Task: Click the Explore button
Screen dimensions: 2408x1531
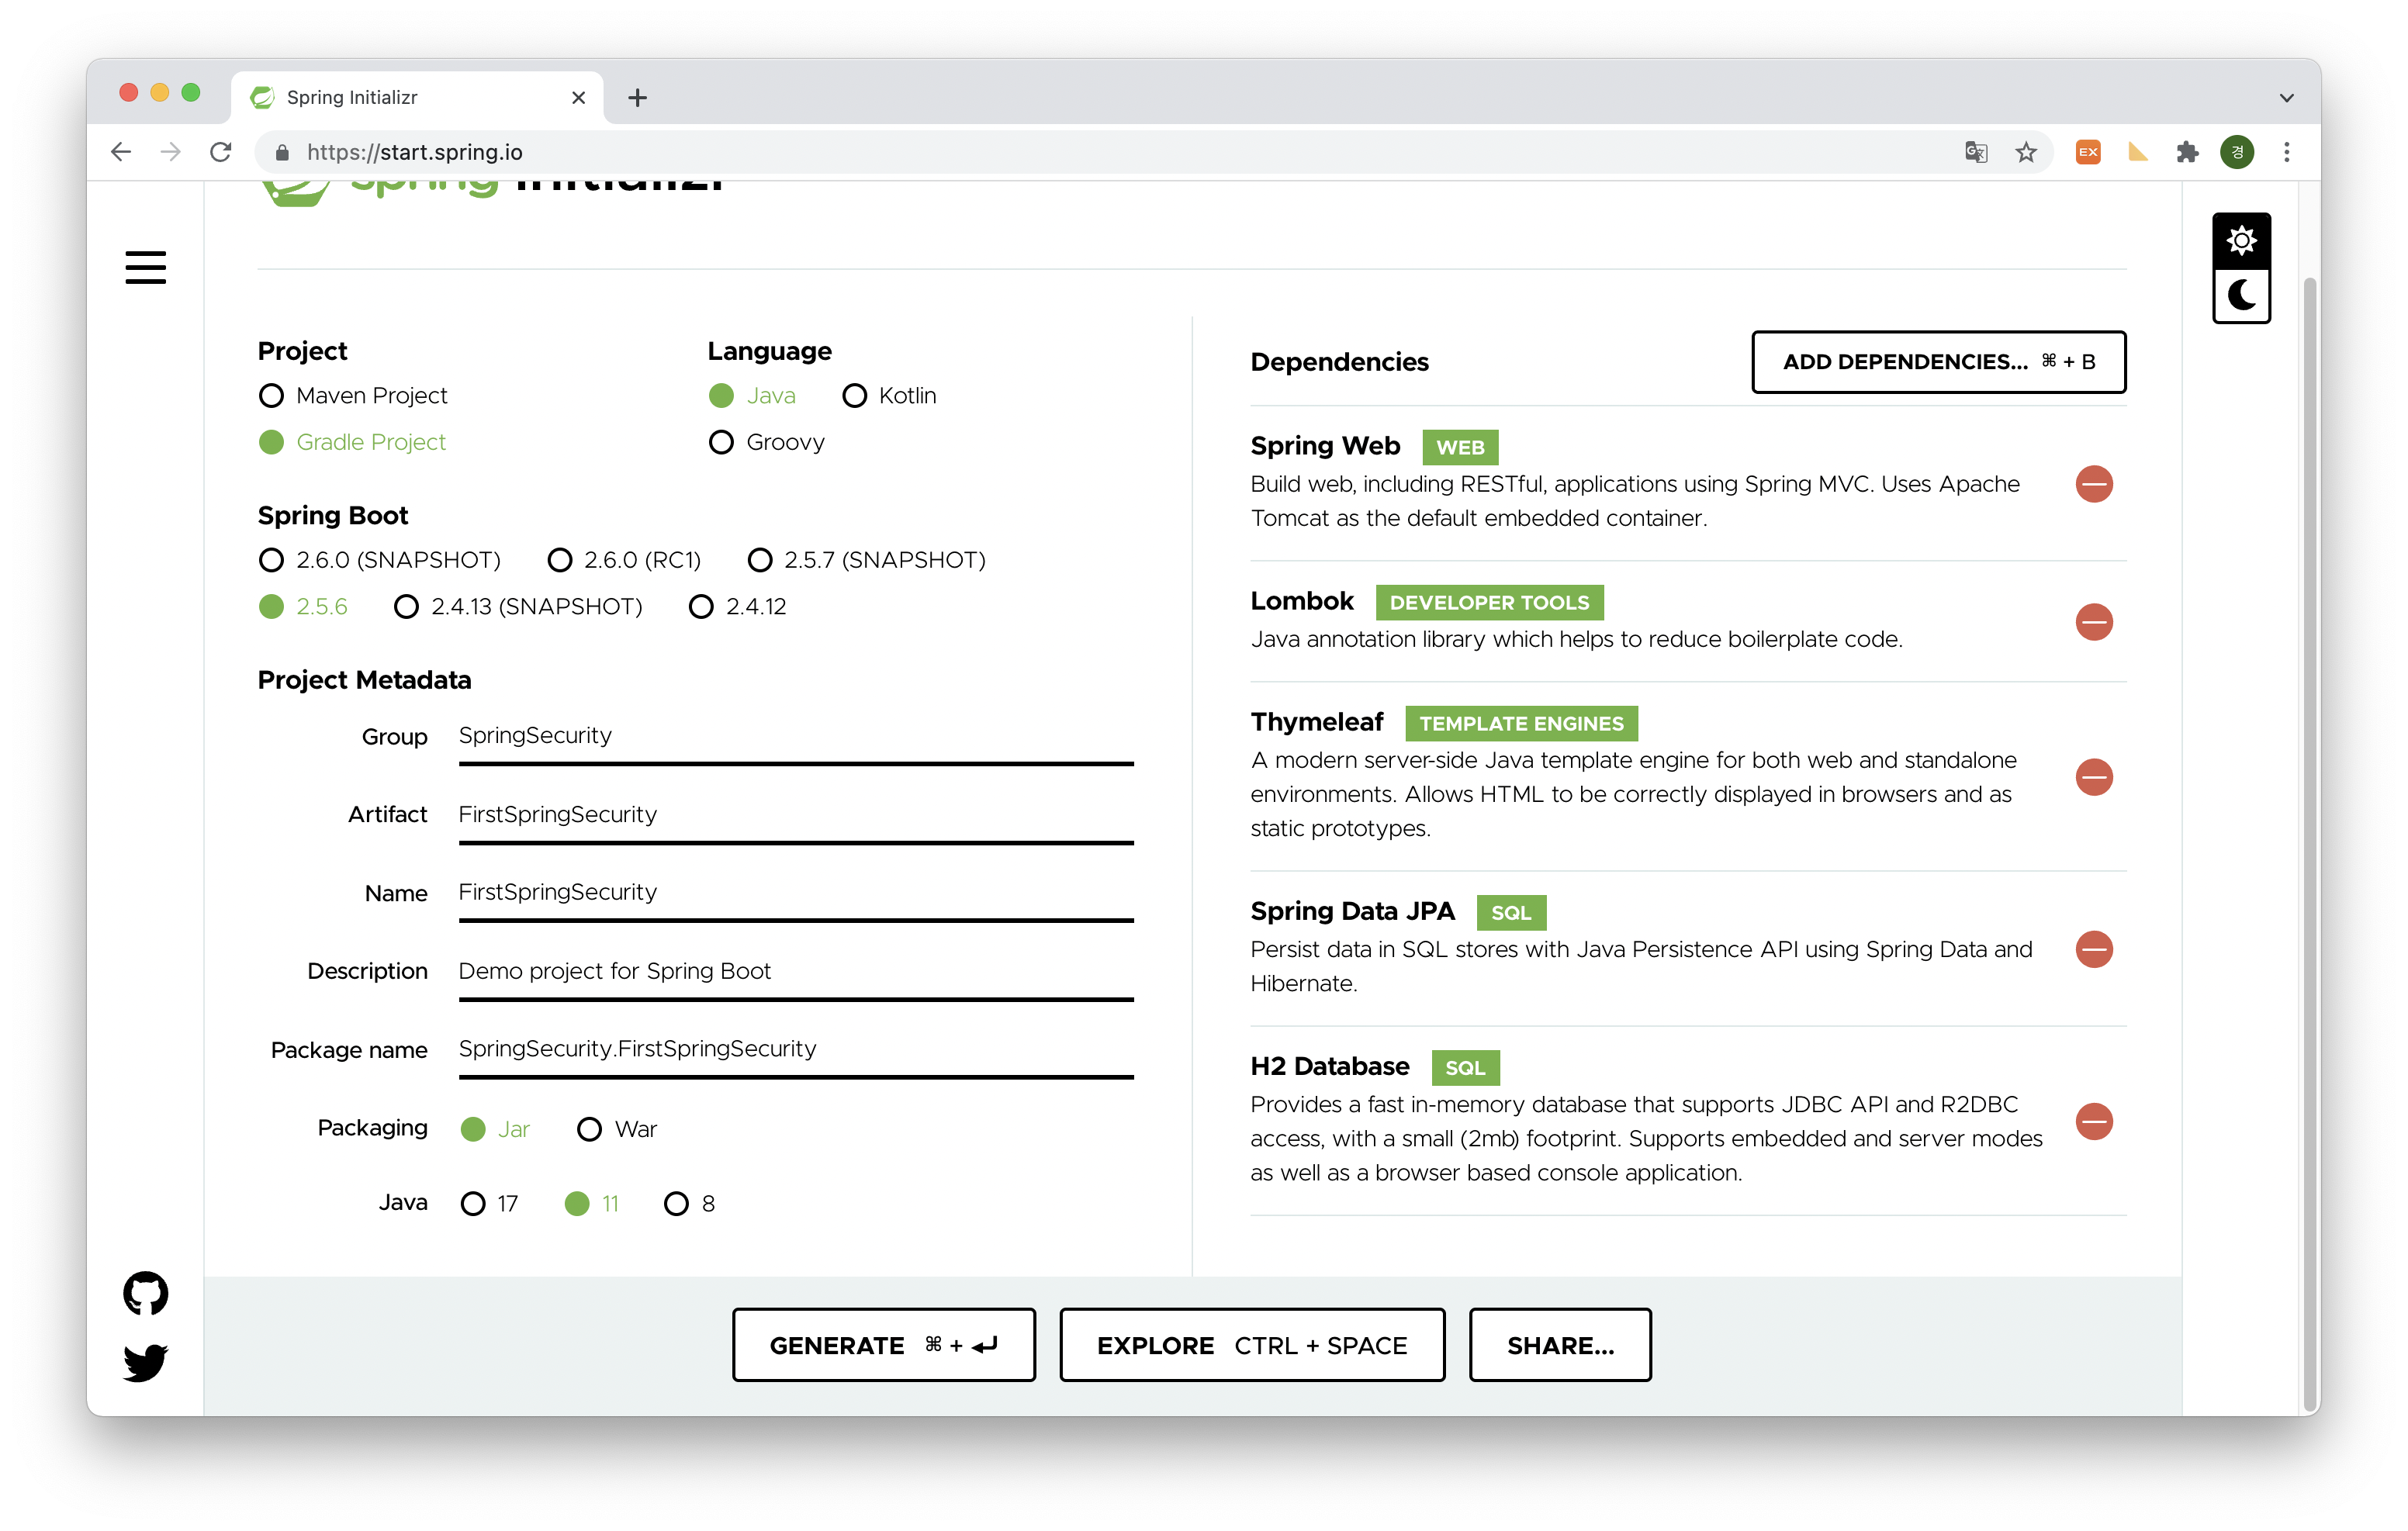Action: [1252, 1344]
